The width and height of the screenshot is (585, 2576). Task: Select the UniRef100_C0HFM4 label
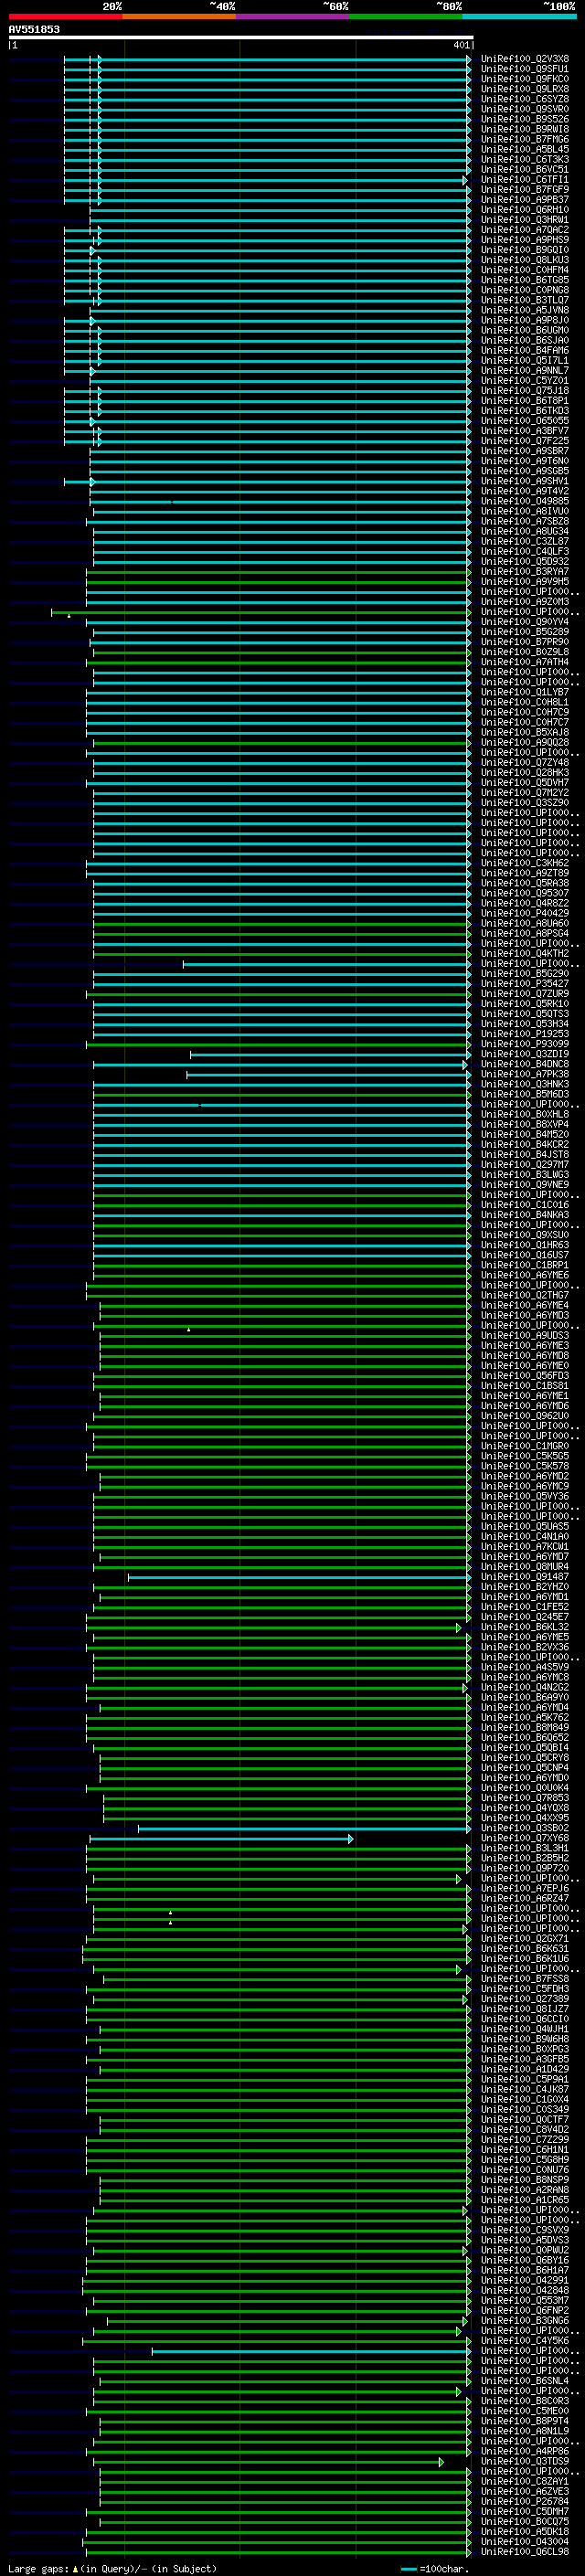click(525, 270)
